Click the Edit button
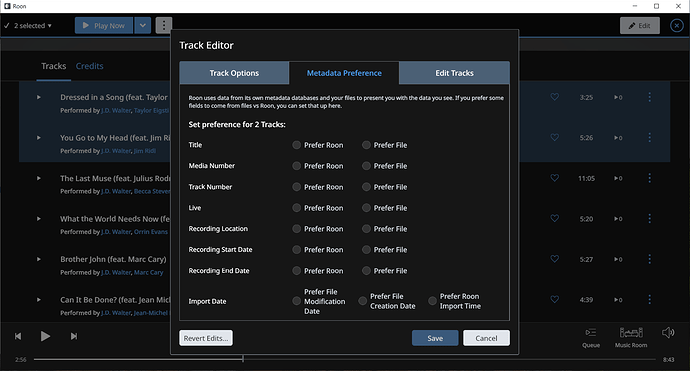 640,26
